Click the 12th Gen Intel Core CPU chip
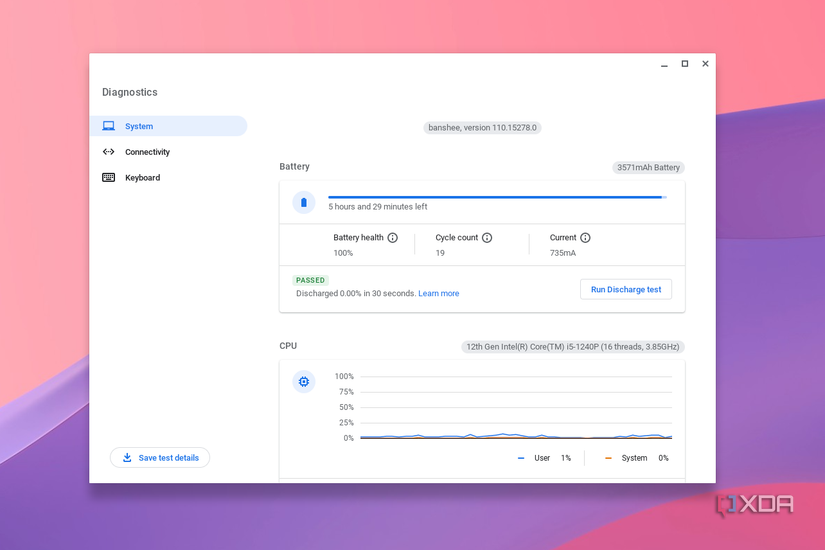Screen dimensions: 825x550 click(x=573, y=347)
